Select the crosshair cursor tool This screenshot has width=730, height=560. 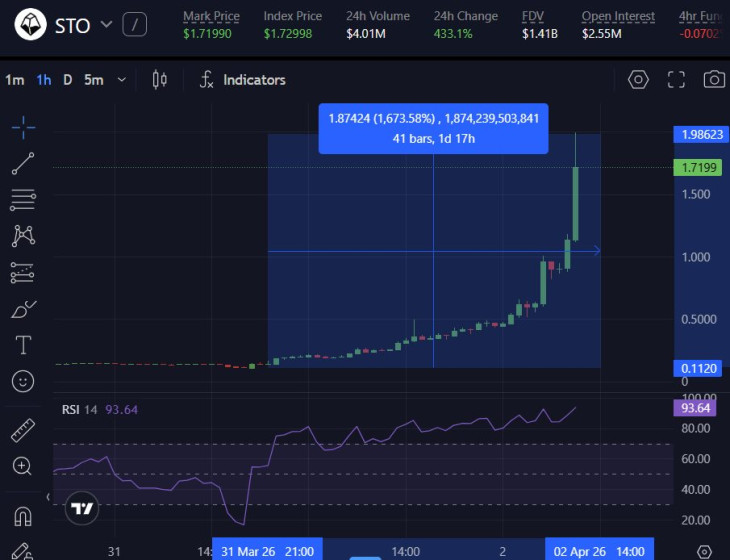(x=23, y=127)
